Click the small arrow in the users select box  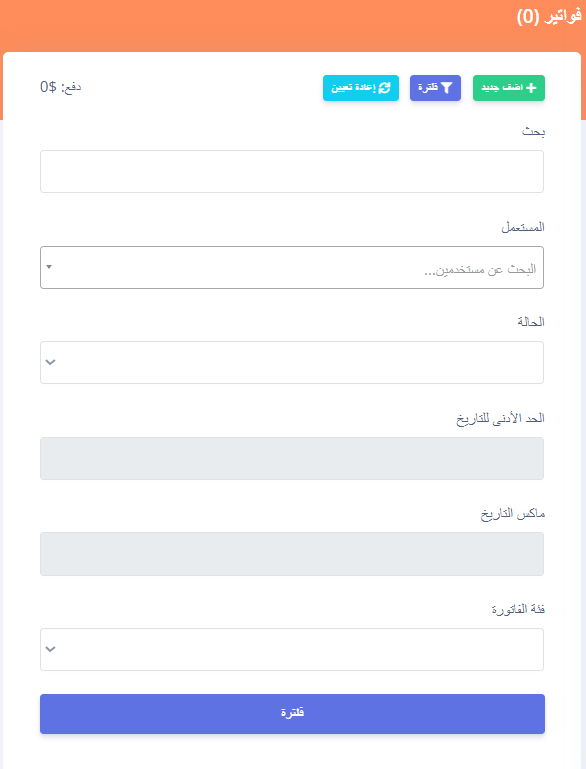[x=49, y=267]
